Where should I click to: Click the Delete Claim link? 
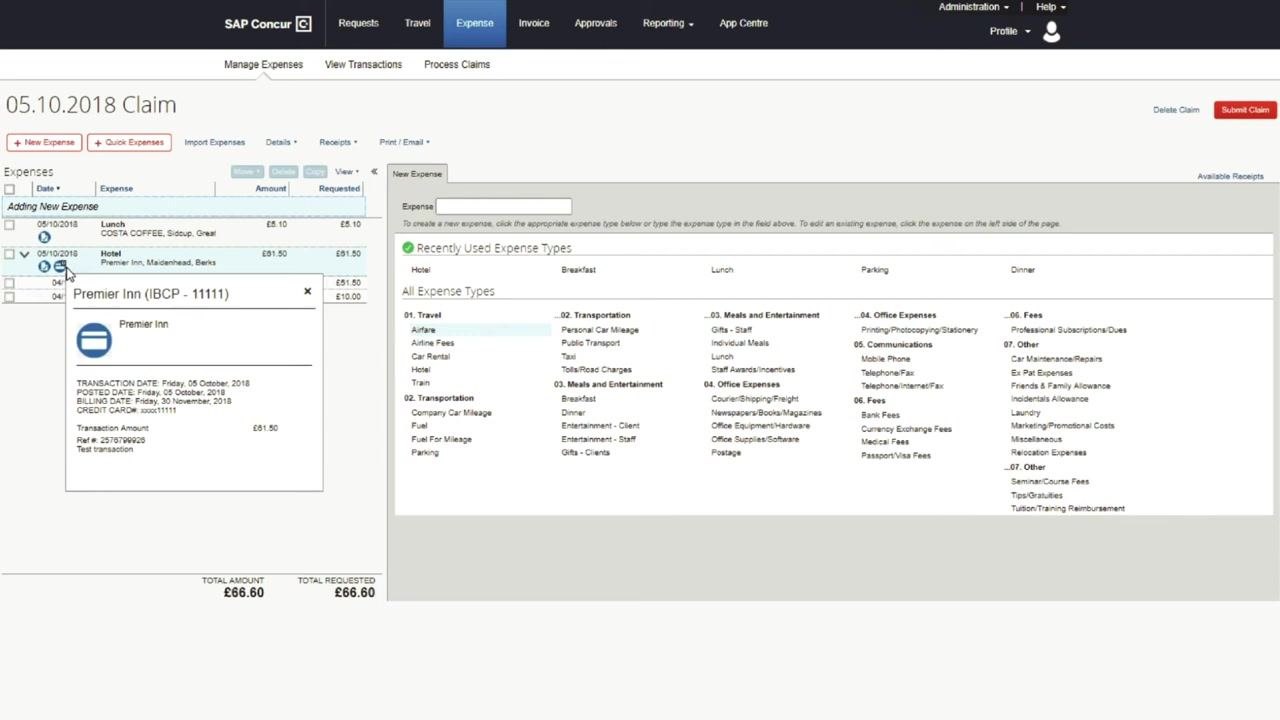(1176, 110)
